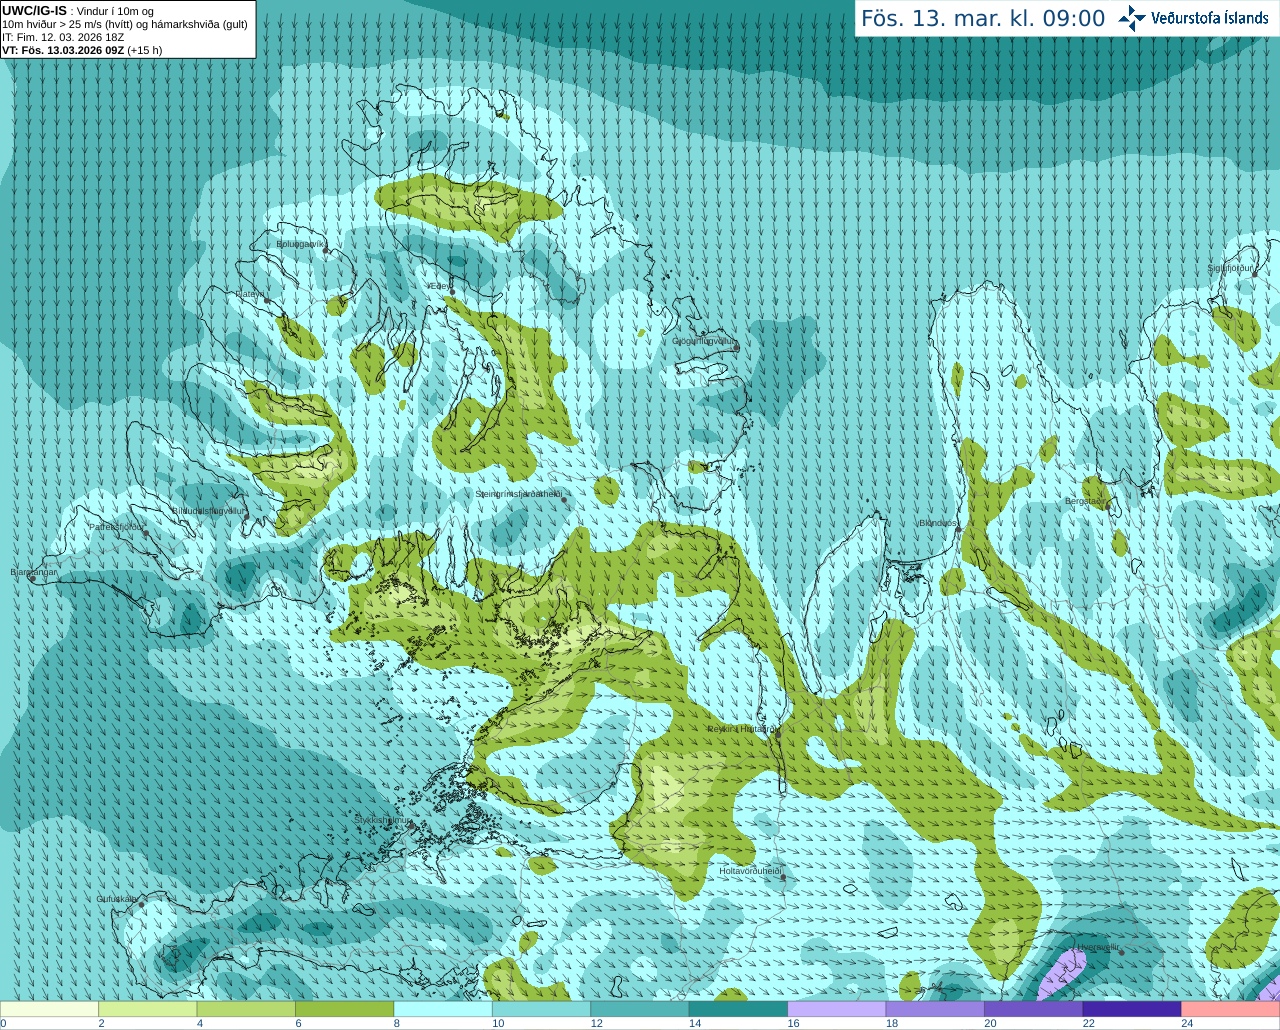1280x1030 pixels.
Task: Click the Bjargtangar station marker
Action: pos(32,578)
